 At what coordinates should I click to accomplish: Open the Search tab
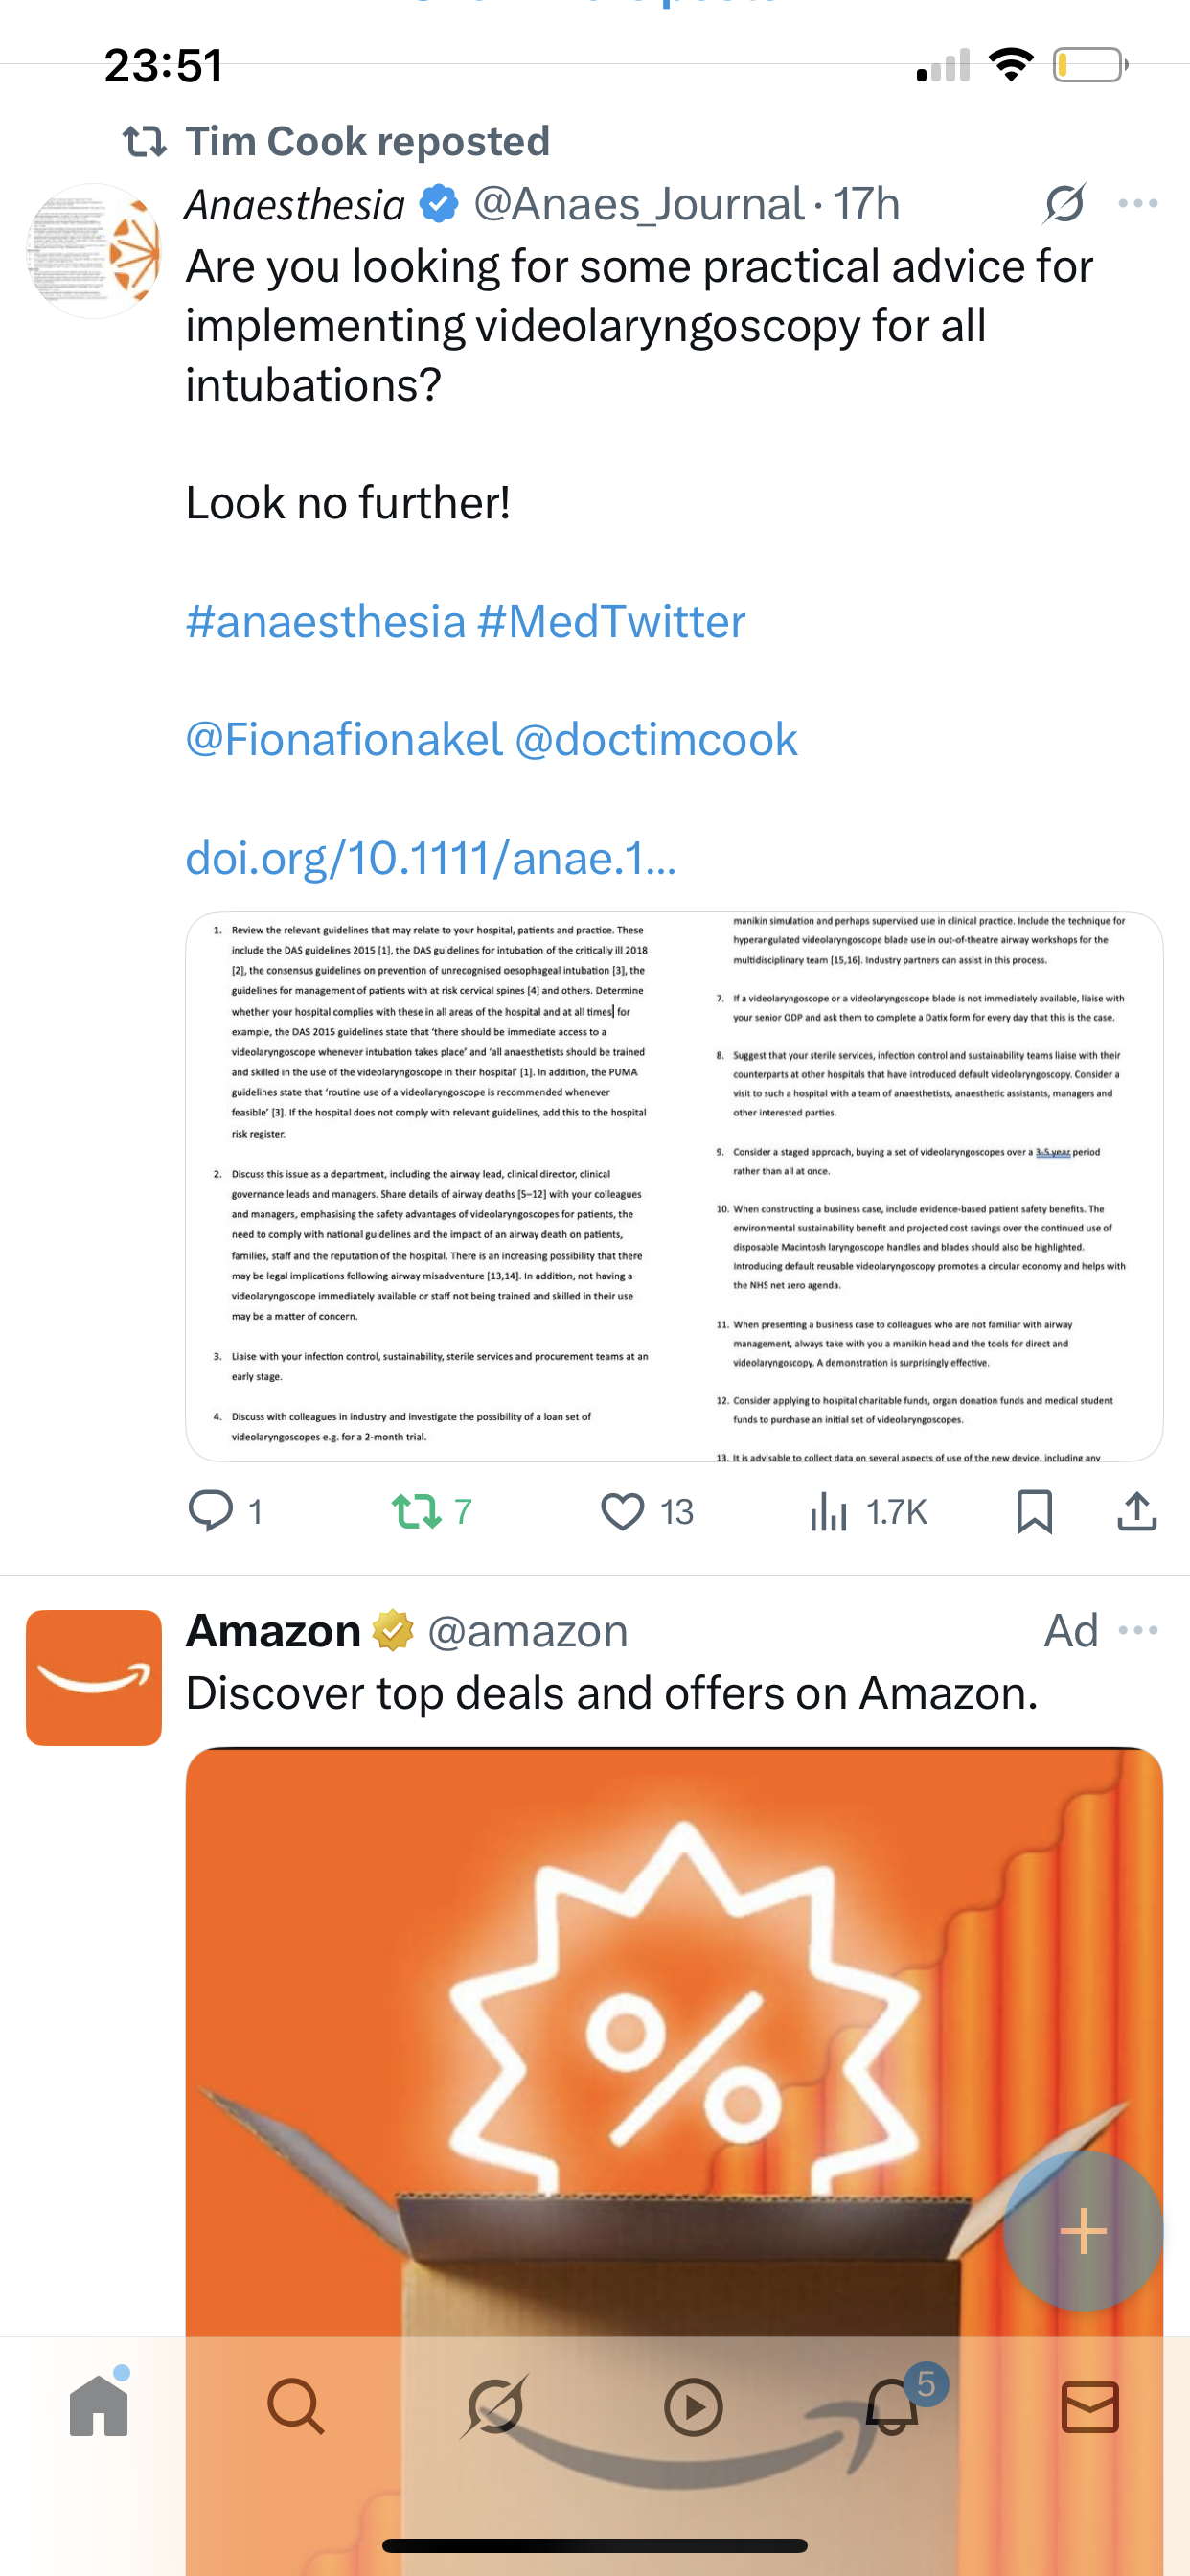pyautogui.click(x=296, y=2406)
